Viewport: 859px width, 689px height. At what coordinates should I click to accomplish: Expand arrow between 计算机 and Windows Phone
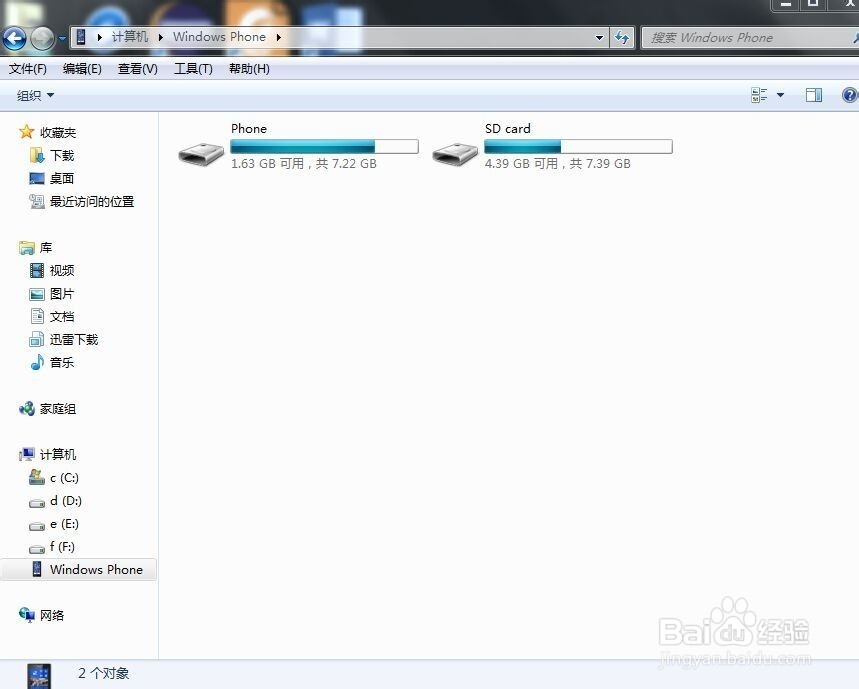(161, 37)
